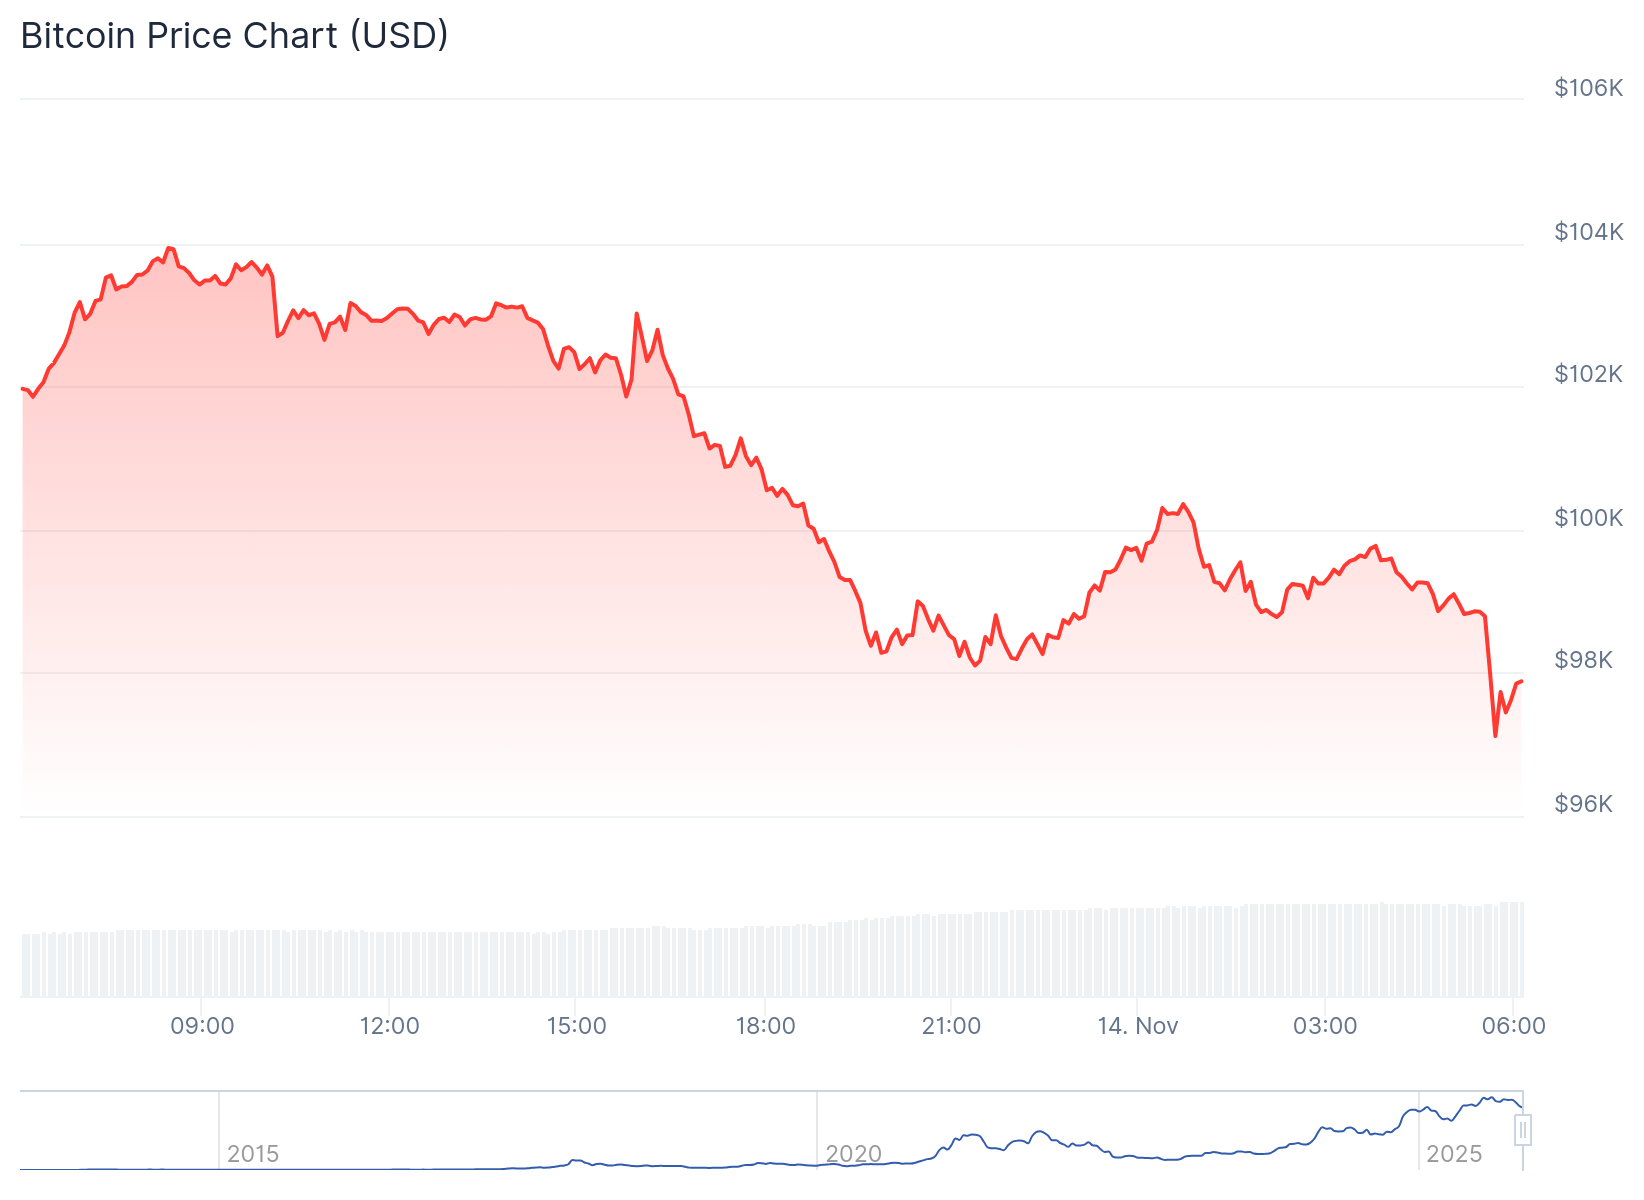Image resolution: width=1644 pixels, height=1200 pixels.
Task: Click the sharp price dip before 06:00
Action: 1495,735
